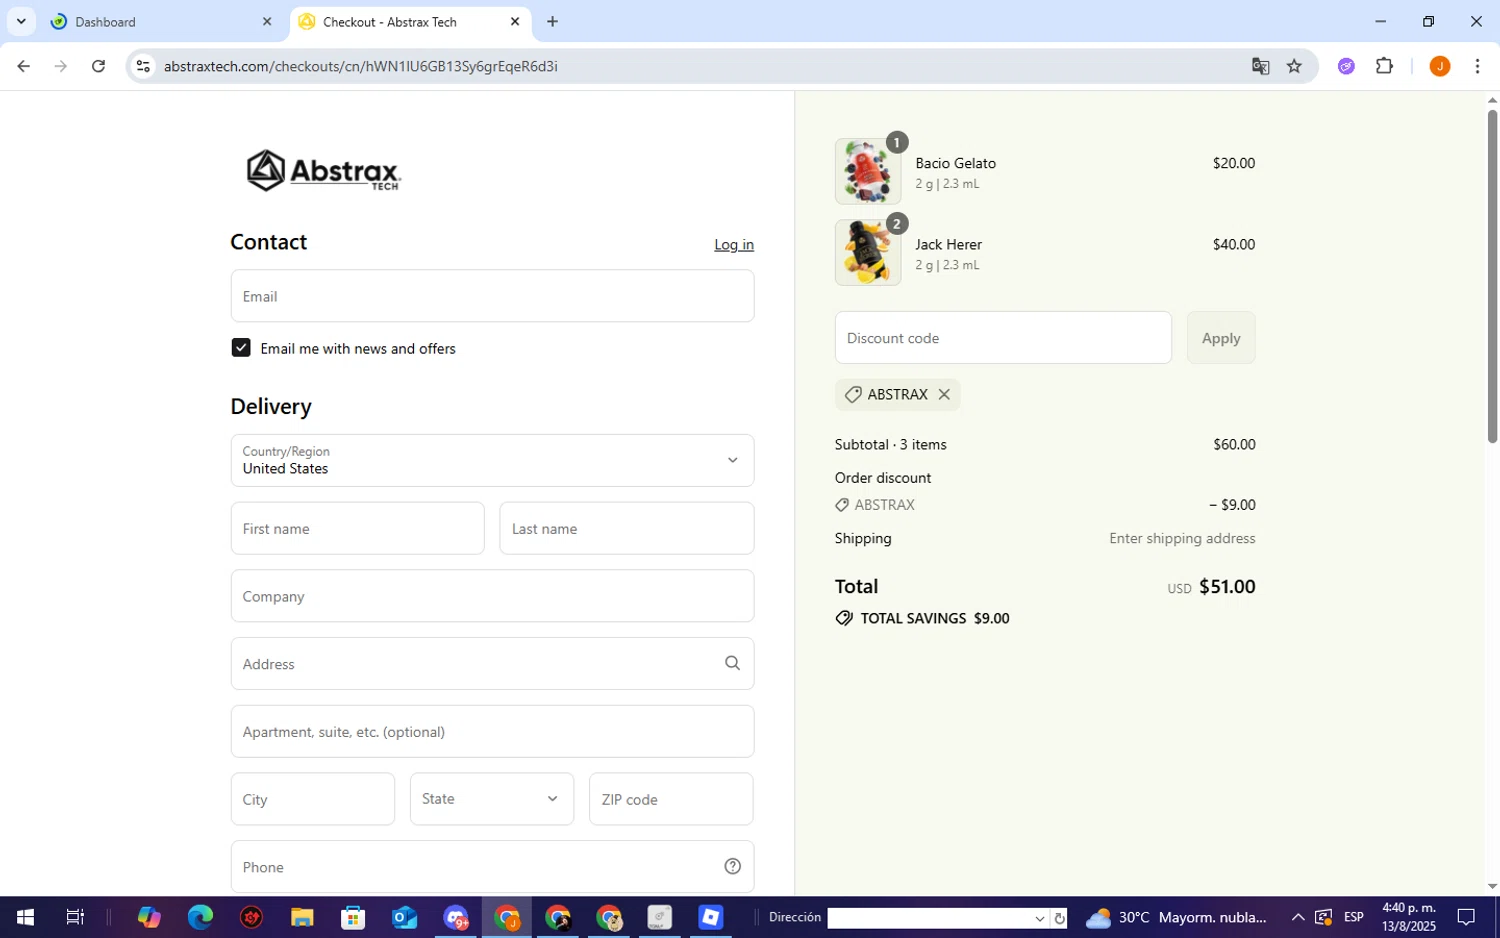Click the City field
Screen dimensions: 1500x938
click(313, 799)
